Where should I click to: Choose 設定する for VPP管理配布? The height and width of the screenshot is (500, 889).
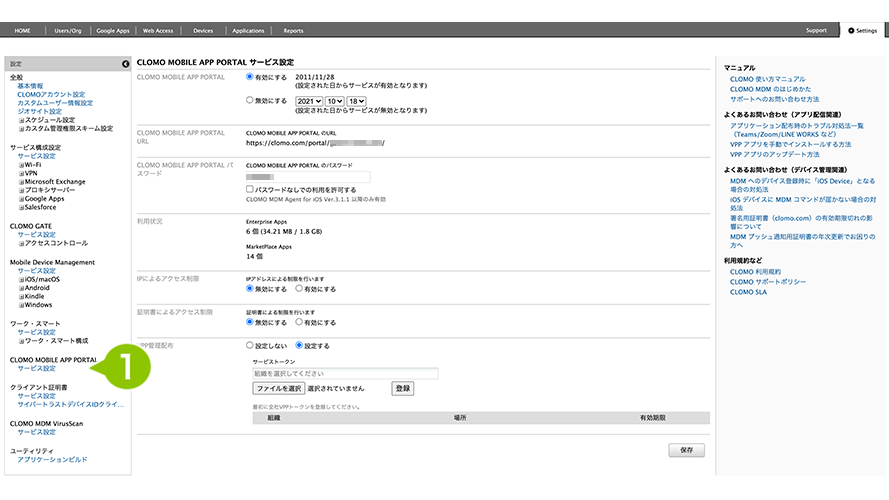299,345
